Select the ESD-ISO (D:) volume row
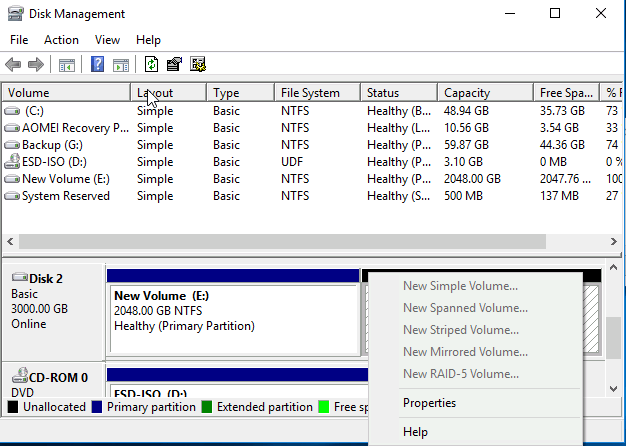Viewport: 626px width, 446px height. 311,162
